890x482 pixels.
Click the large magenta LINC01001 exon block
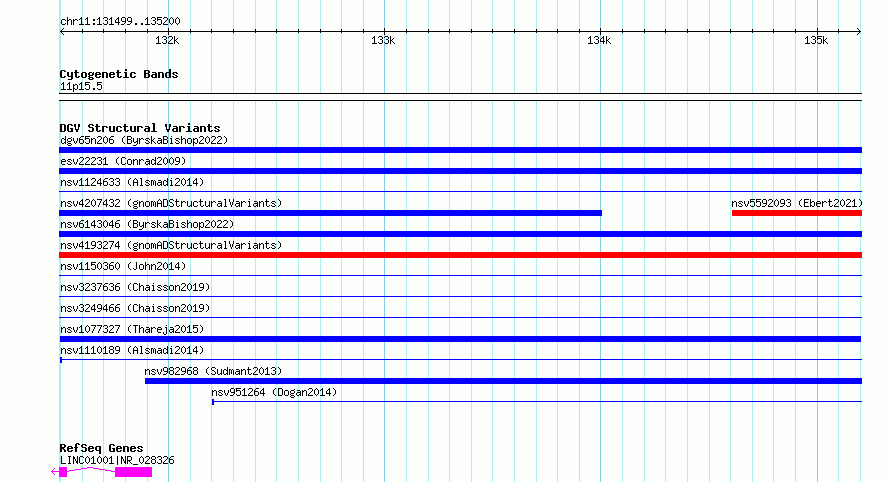click(x=133, y=472)
